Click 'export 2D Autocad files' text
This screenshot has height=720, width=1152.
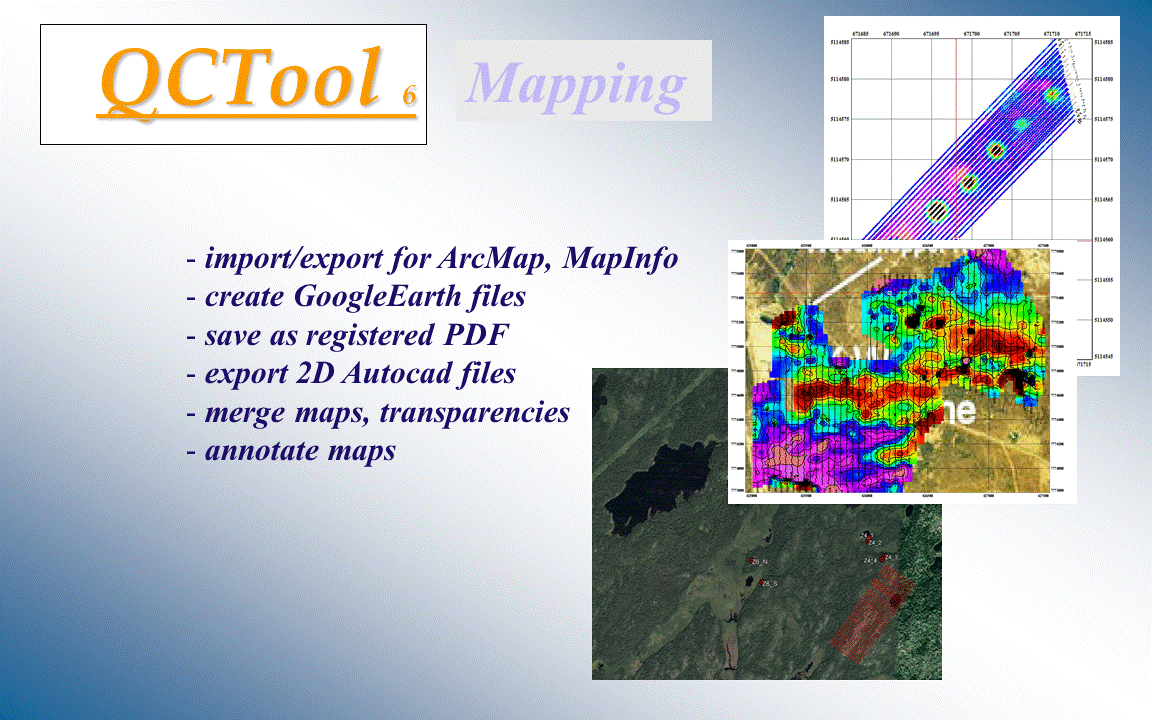tap(351, 374)
